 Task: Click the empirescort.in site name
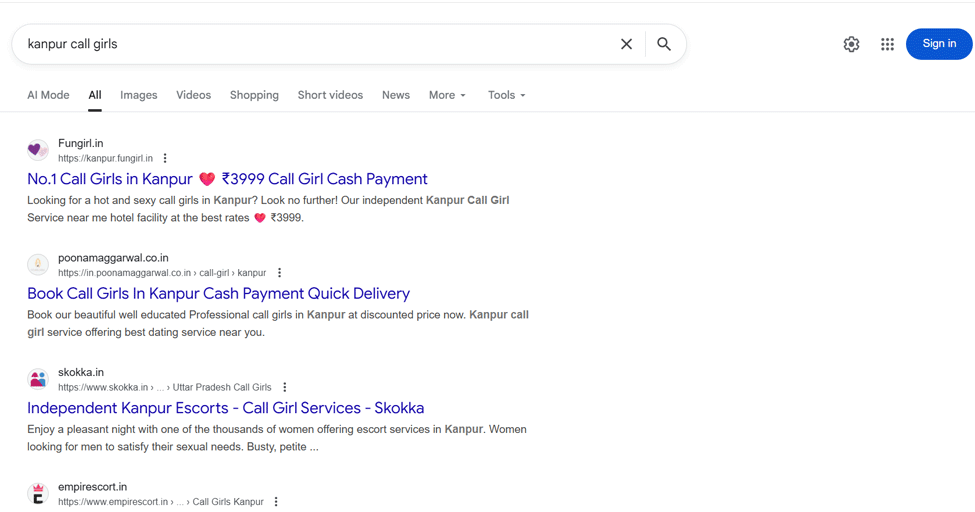[92, 486]
